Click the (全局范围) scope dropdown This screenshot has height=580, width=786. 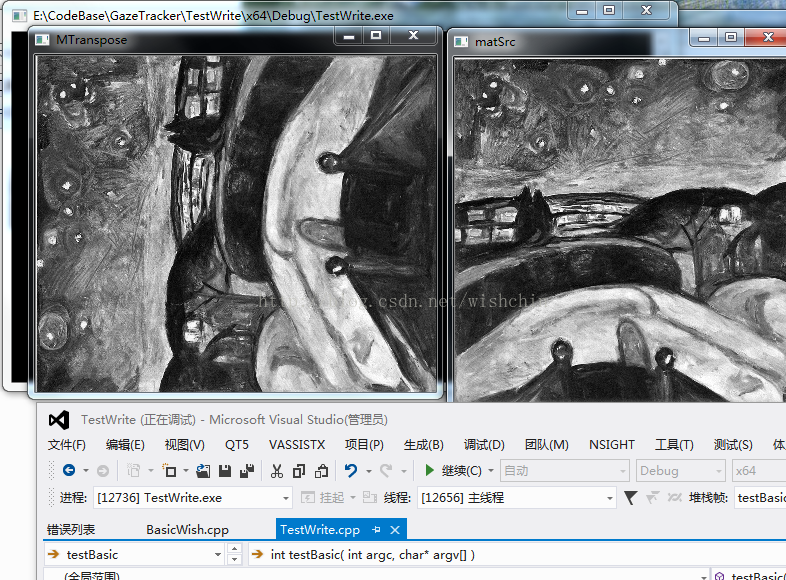click(376, 575)
